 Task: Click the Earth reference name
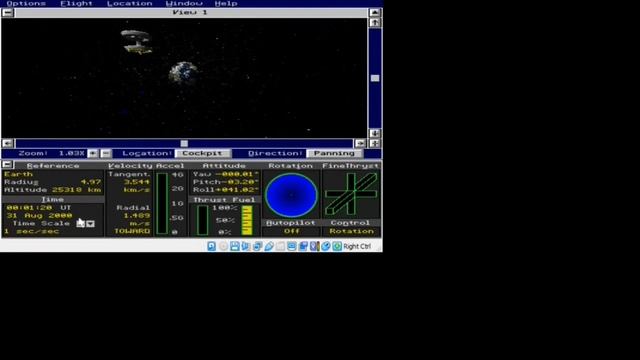point(18,174)
